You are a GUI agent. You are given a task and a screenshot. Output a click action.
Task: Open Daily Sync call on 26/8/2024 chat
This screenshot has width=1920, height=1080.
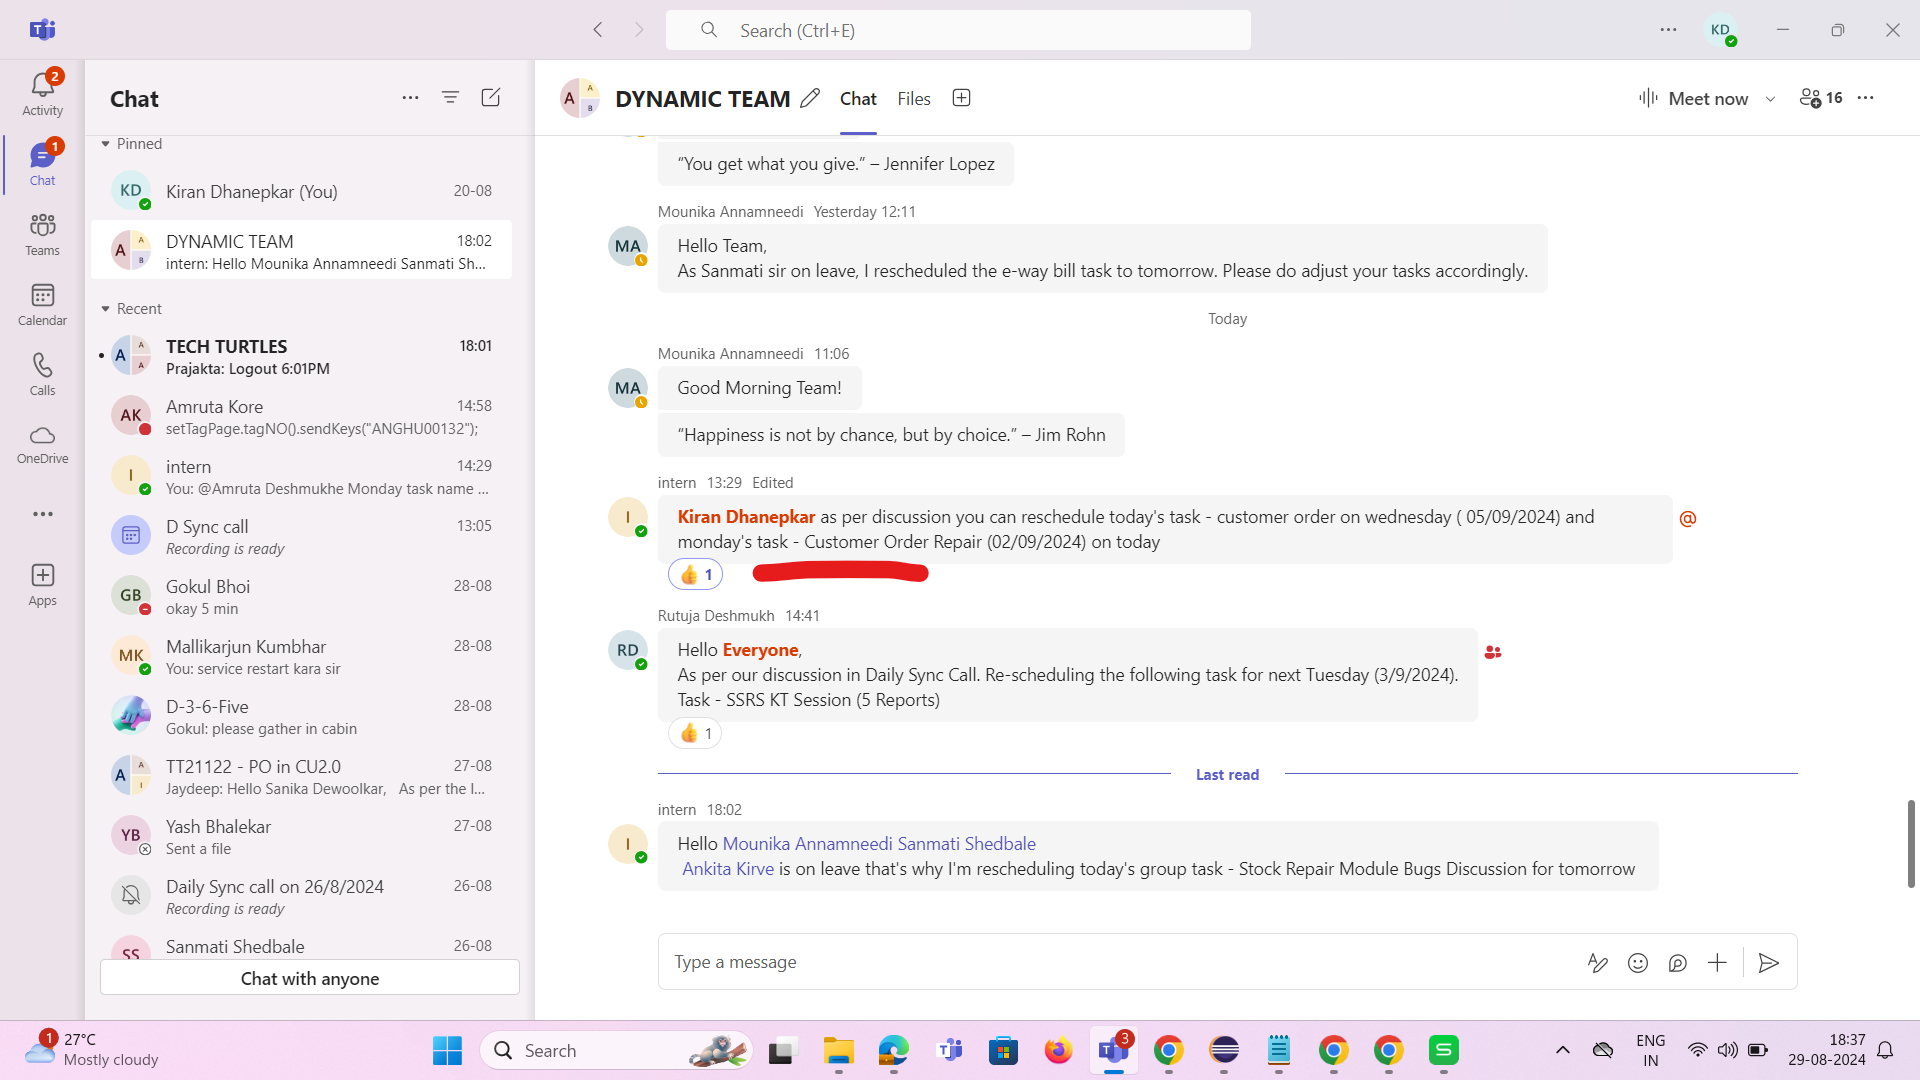[x=301, y=896]
